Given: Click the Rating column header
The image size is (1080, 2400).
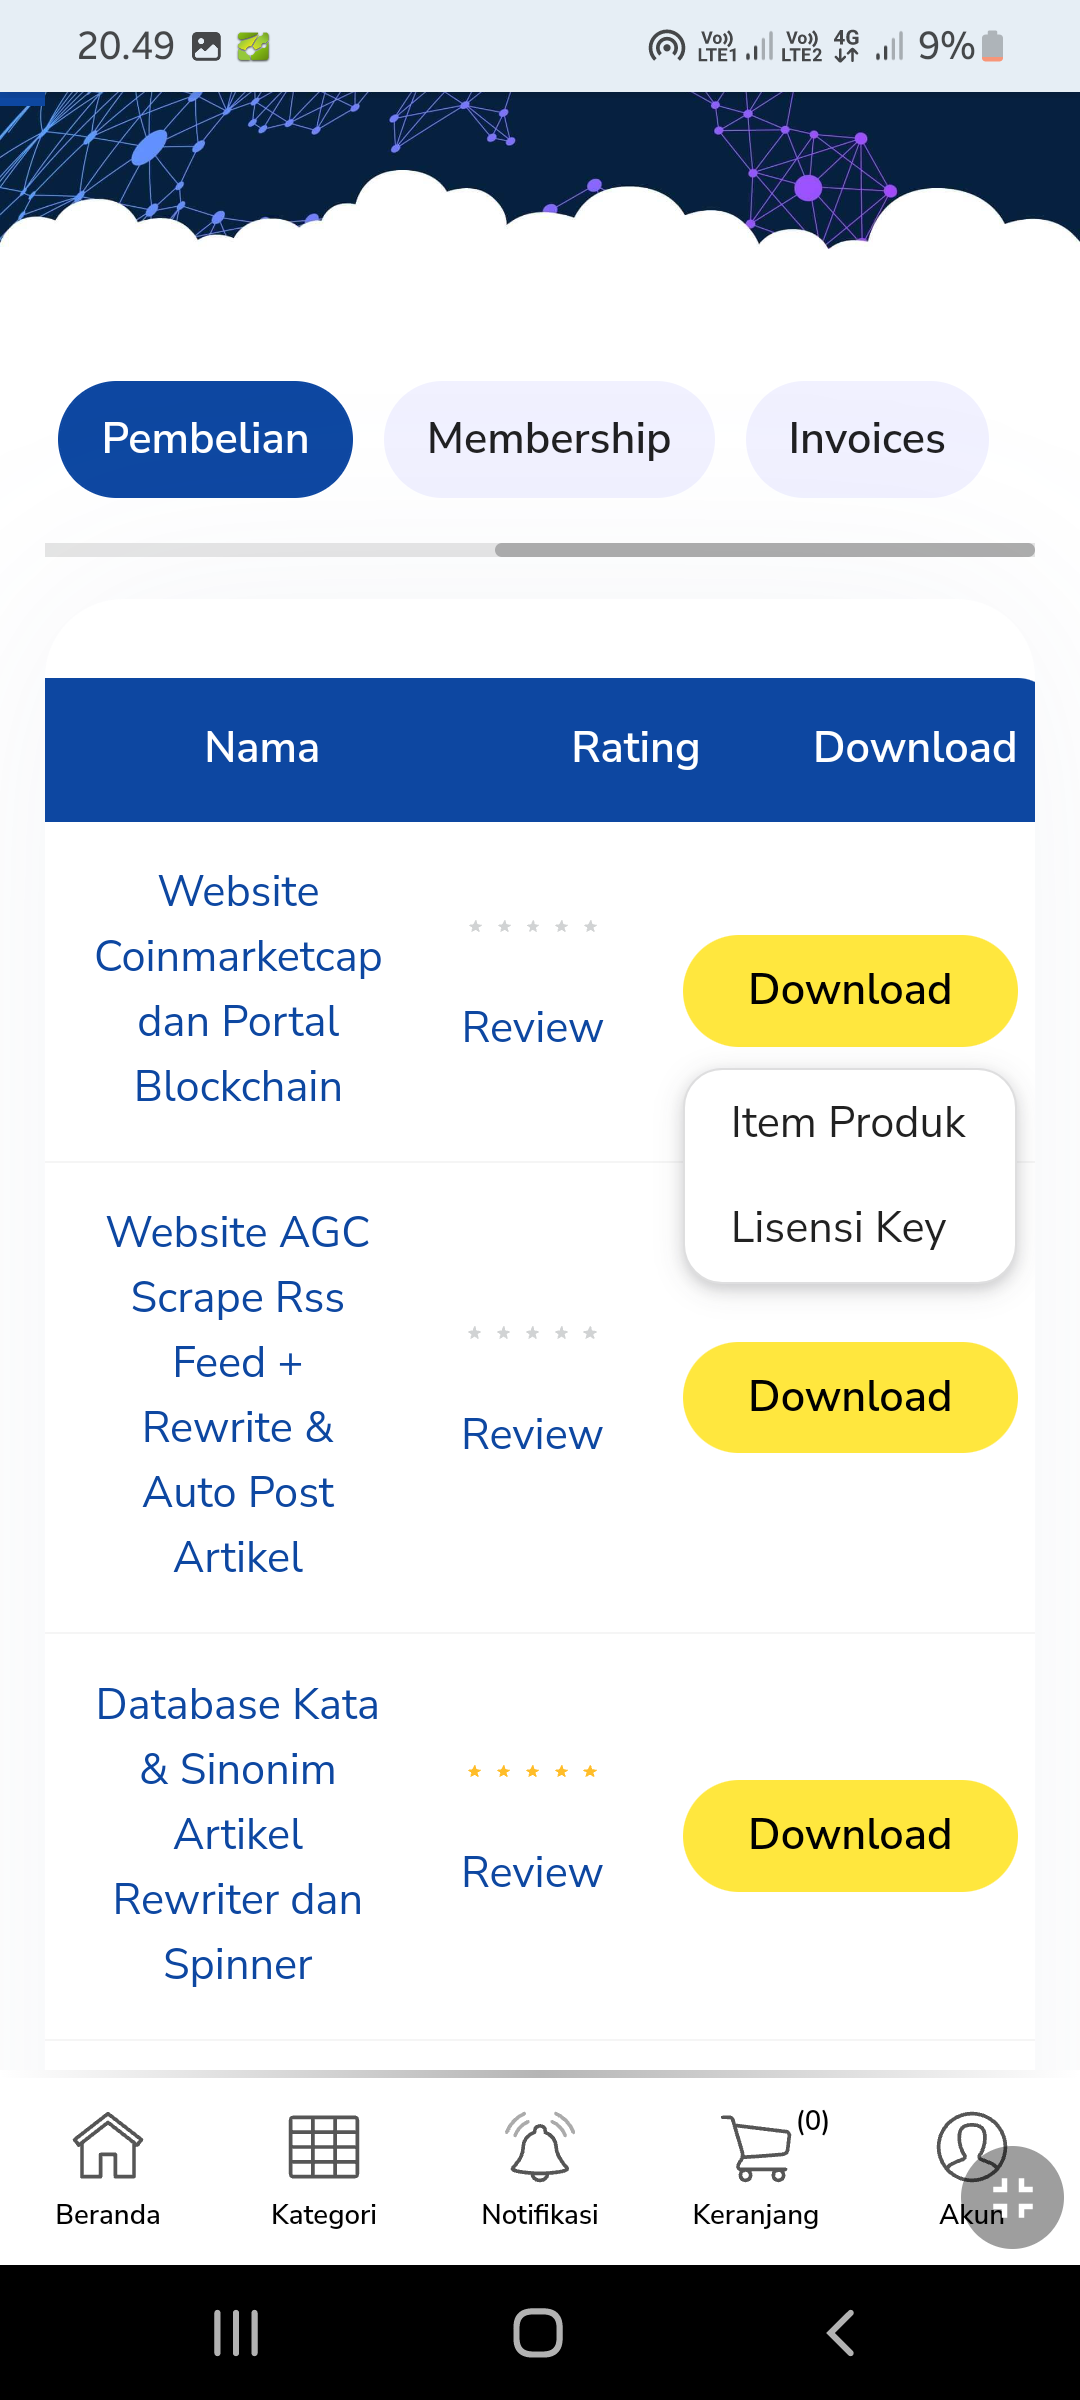Looking at the screenshot, I should (x=635, y=748).
